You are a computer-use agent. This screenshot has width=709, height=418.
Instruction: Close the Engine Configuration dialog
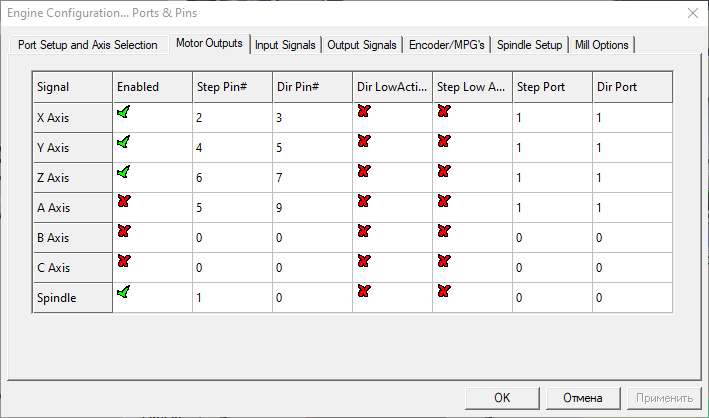[x=691, y=13]
